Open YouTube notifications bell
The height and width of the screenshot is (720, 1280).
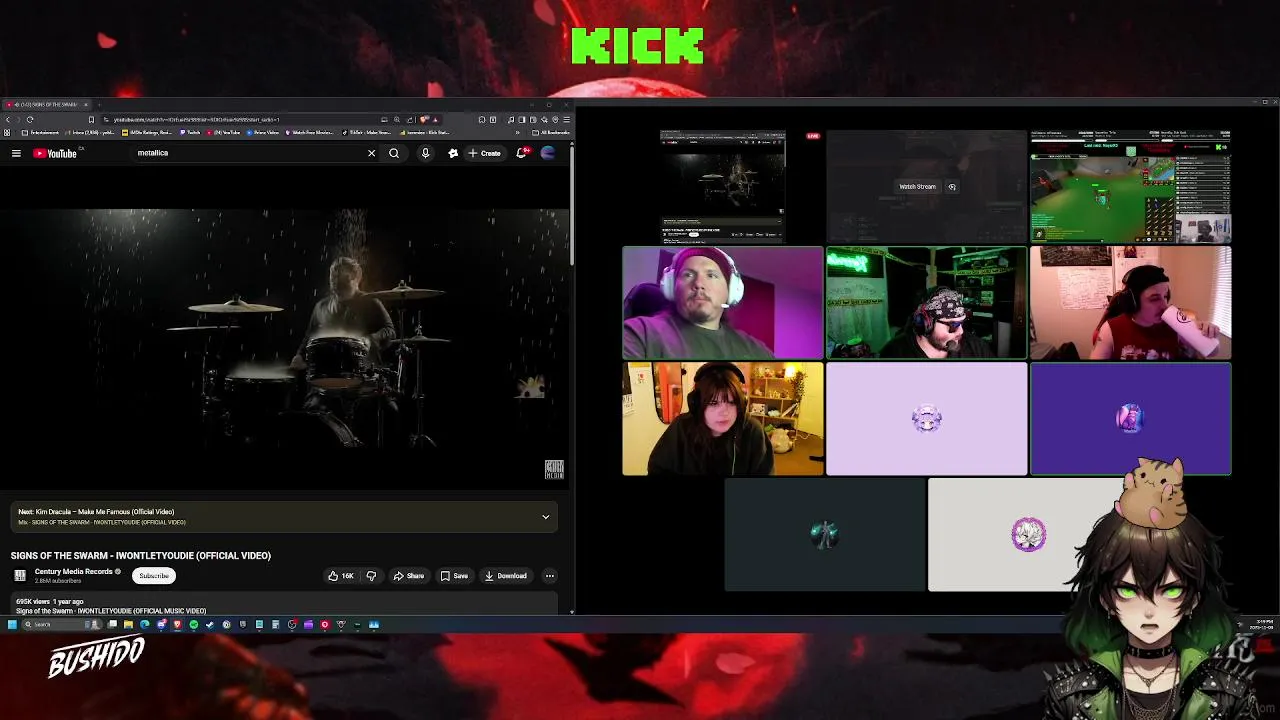tap(521, 153)
